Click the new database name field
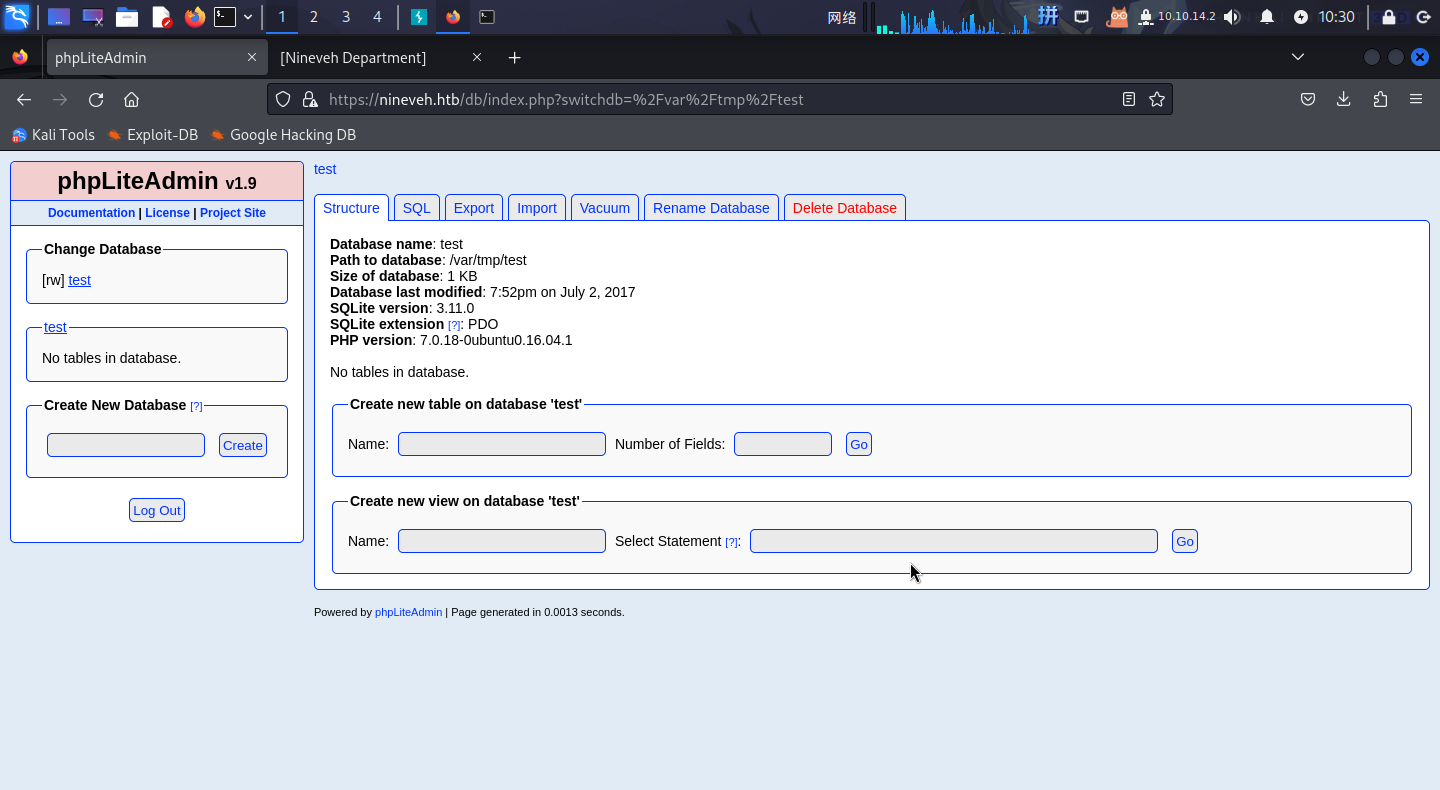Screen dimensions: 1440x790 click(x=126, y=445)
